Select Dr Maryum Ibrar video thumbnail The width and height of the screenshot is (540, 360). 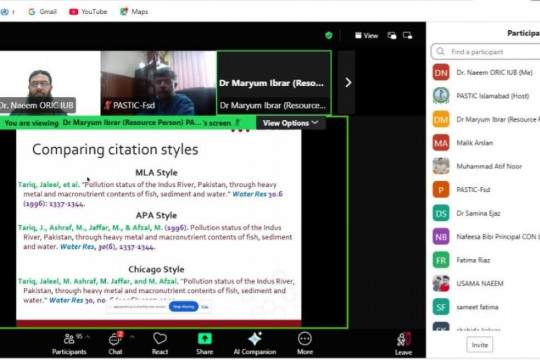pyautogui.click(x=274, y=83)
